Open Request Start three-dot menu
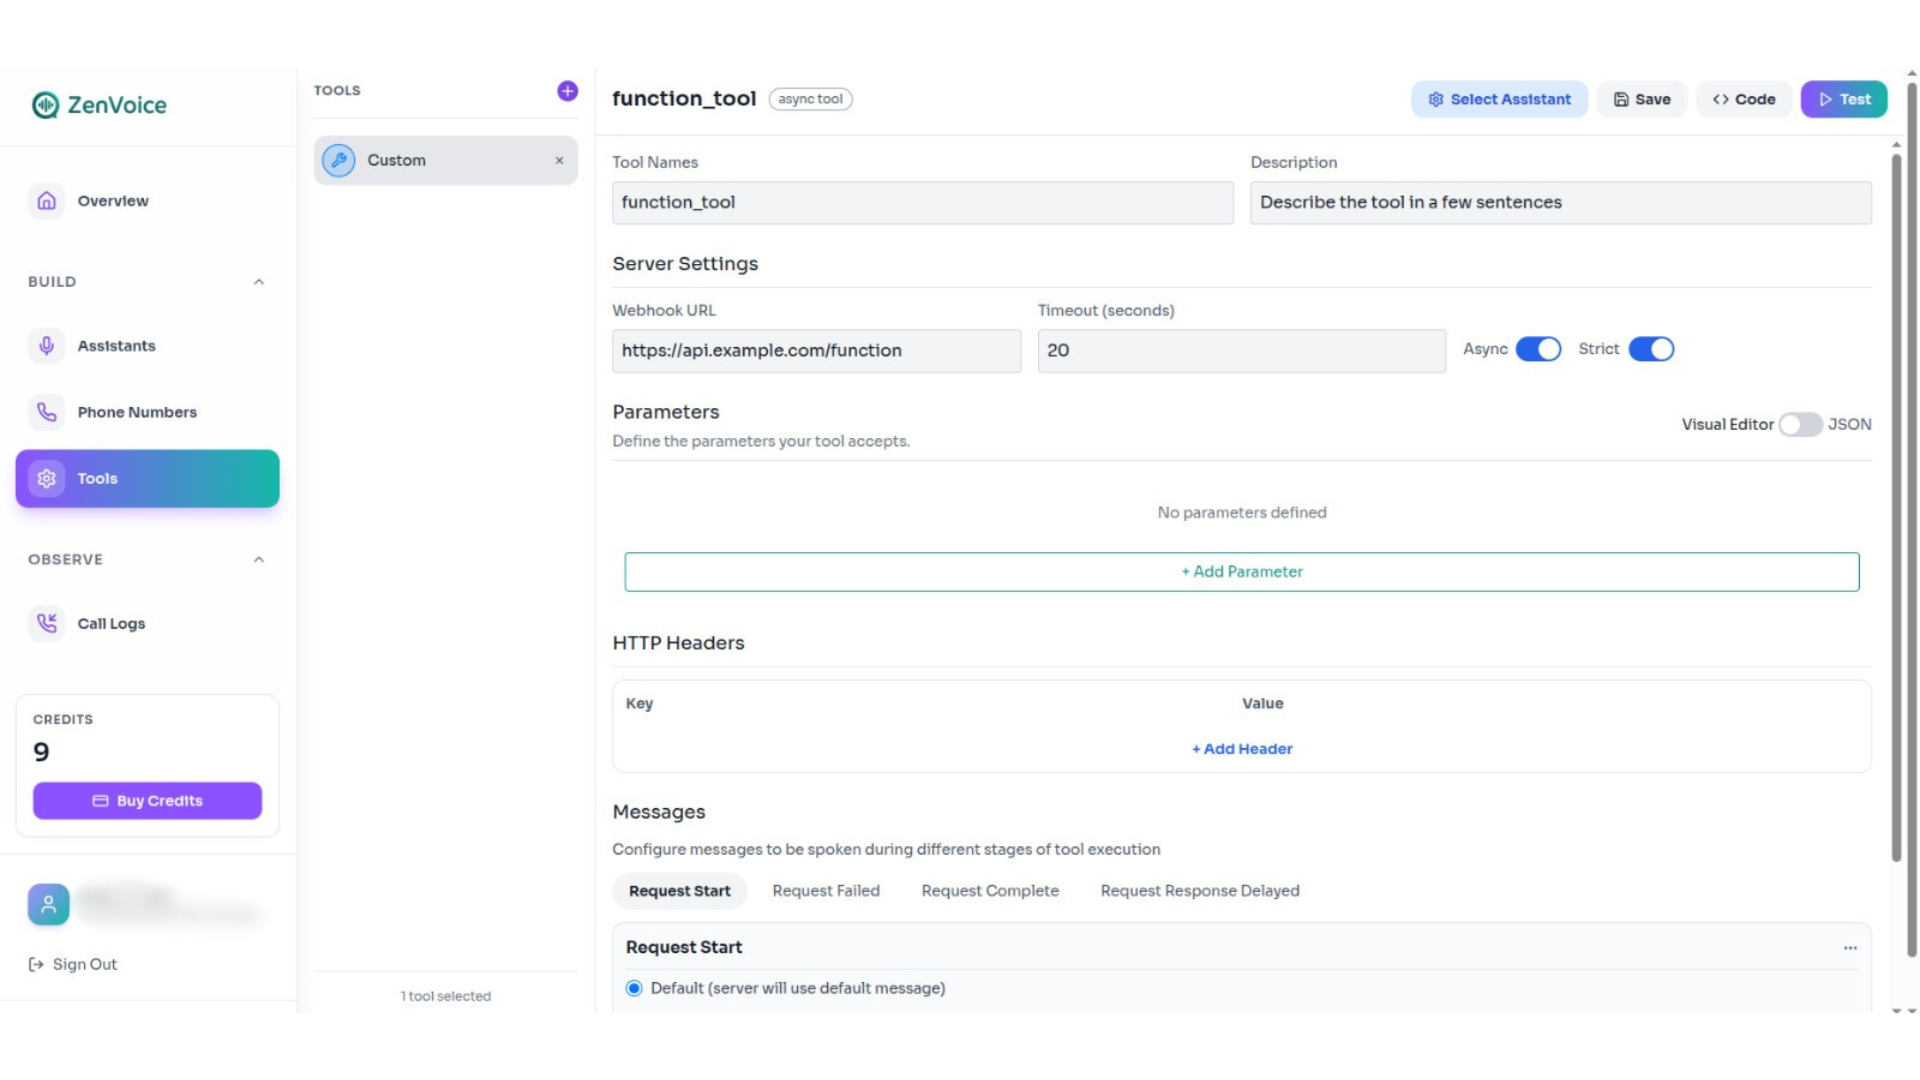1920x1080 pixels. click(x=1850, y=947)
